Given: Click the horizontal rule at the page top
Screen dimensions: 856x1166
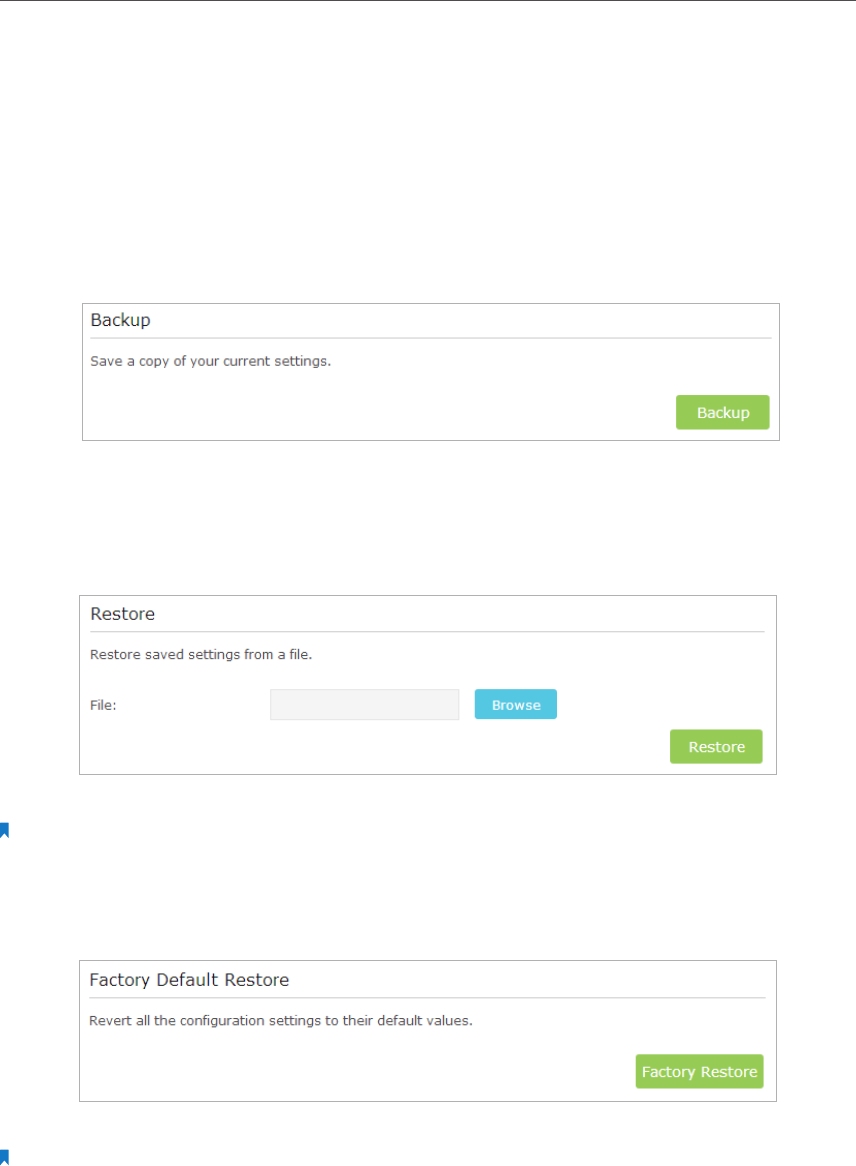Looking at the screenshot, I should click(428, 1).
